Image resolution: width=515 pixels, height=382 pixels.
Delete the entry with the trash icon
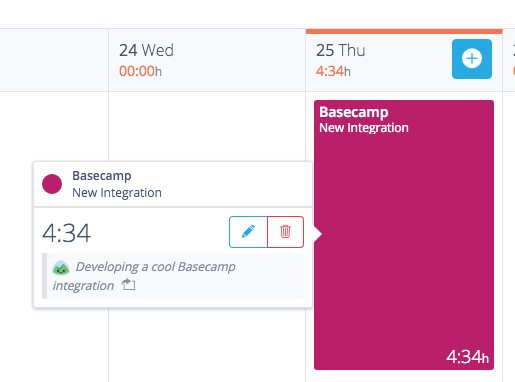click(x=285, y=232)
